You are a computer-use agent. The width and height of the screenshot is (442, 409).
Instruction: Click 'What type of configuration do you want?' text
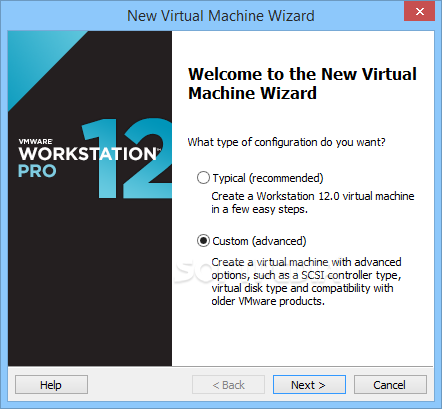click(x=286, y=142)
